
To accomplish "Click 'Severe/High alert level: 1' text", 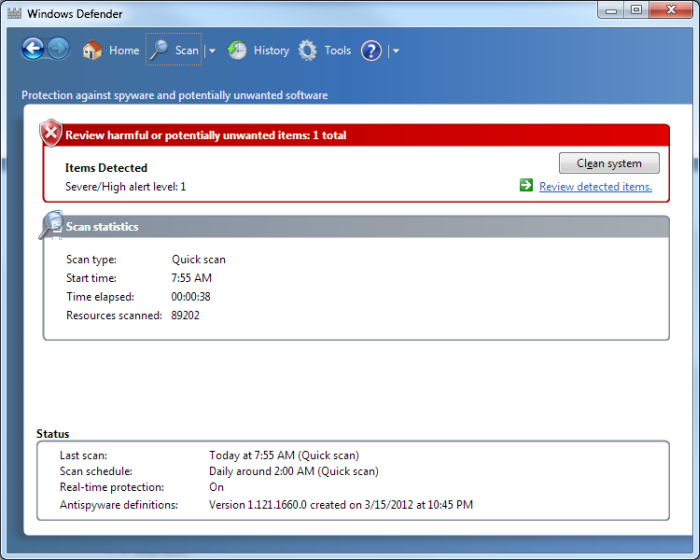I will pos(125,187).
